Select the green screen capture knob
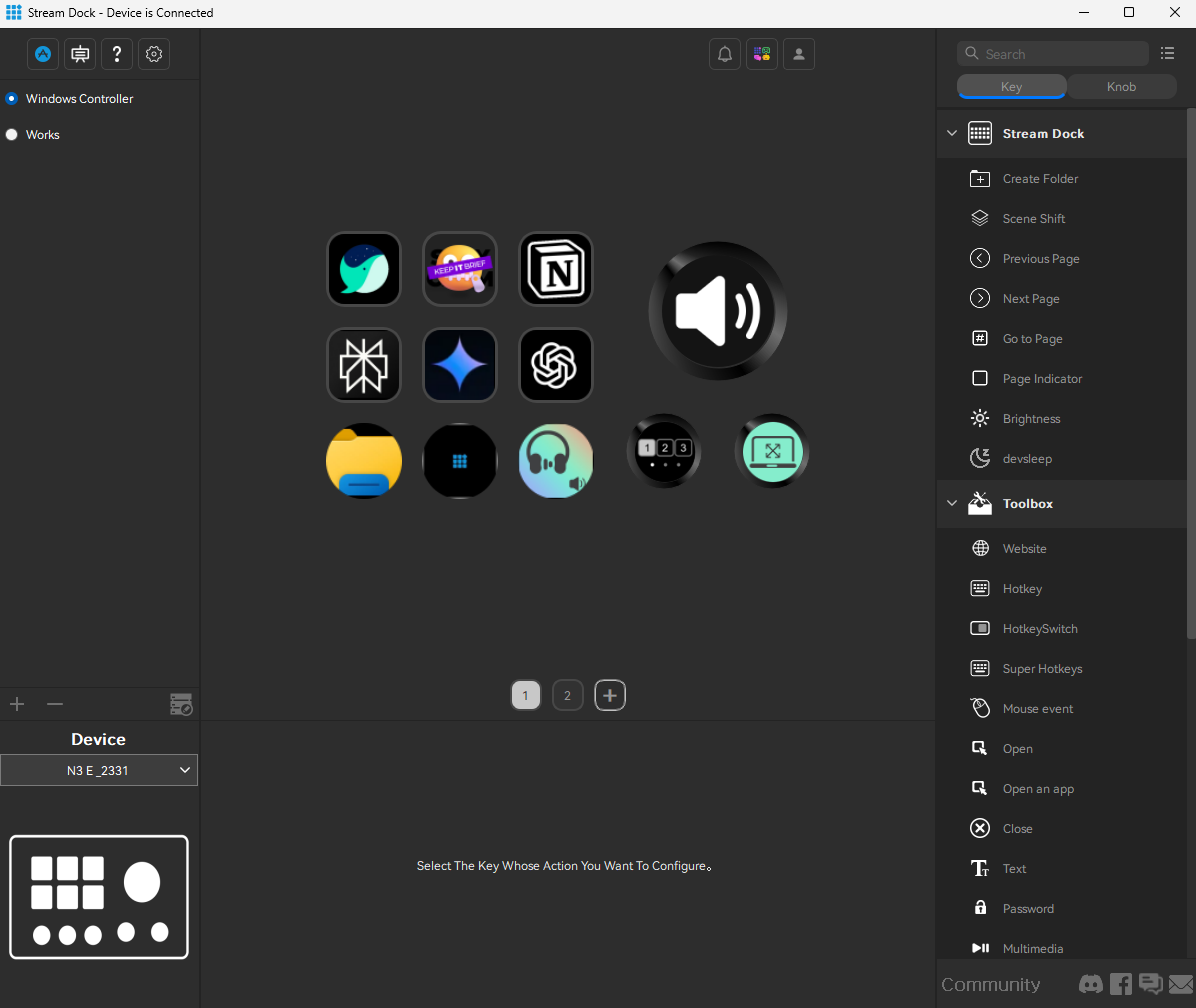 coord(772,451)
